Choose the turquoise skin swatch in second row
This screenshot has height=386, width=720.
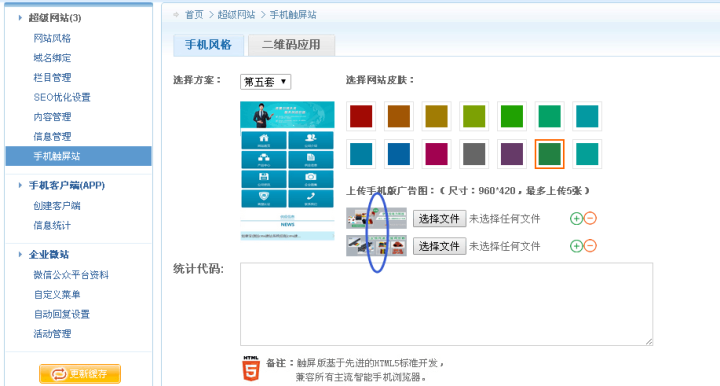click(x=587, y=154)
